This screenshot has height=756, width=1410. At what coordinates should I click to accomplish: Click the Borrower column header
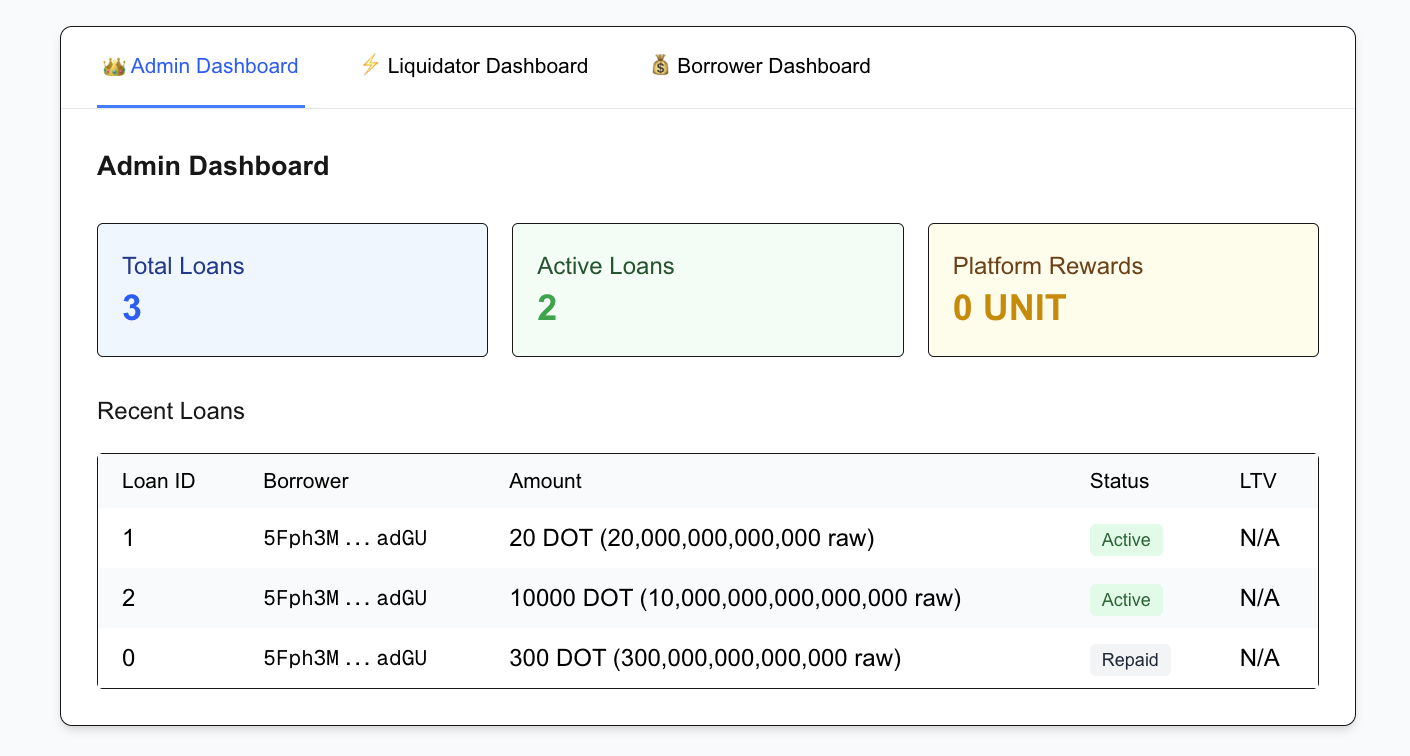[x=306, y=481]
